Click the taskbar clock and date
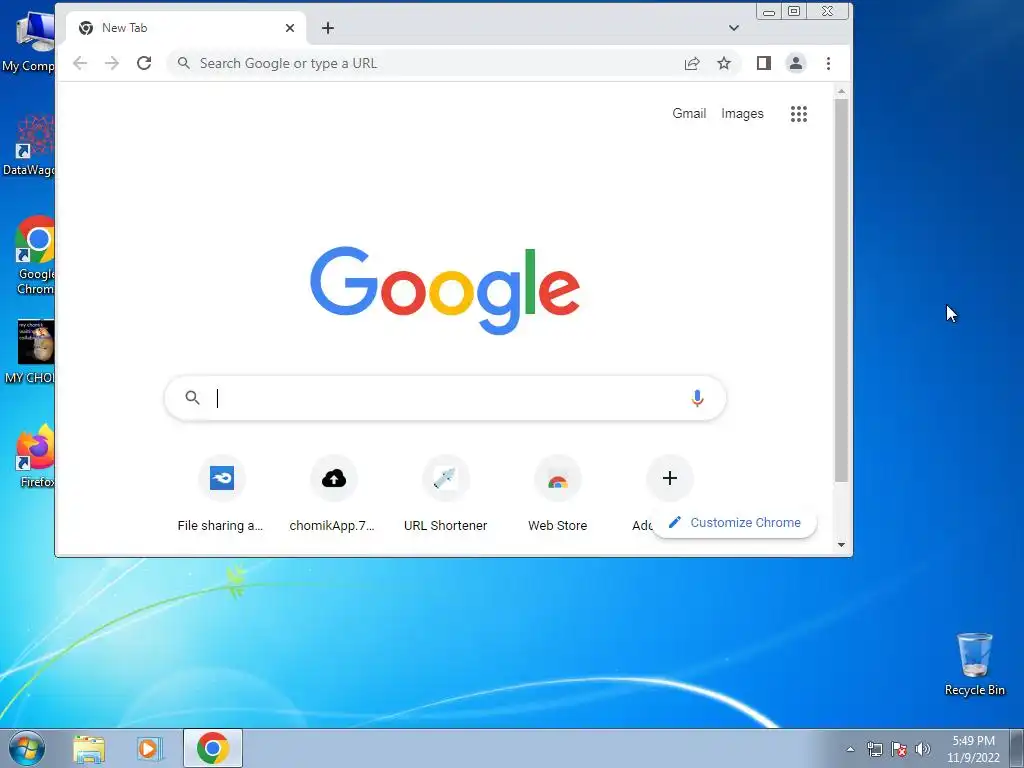The height and width of the screenshot is (768, 1024). coord(973,749)
